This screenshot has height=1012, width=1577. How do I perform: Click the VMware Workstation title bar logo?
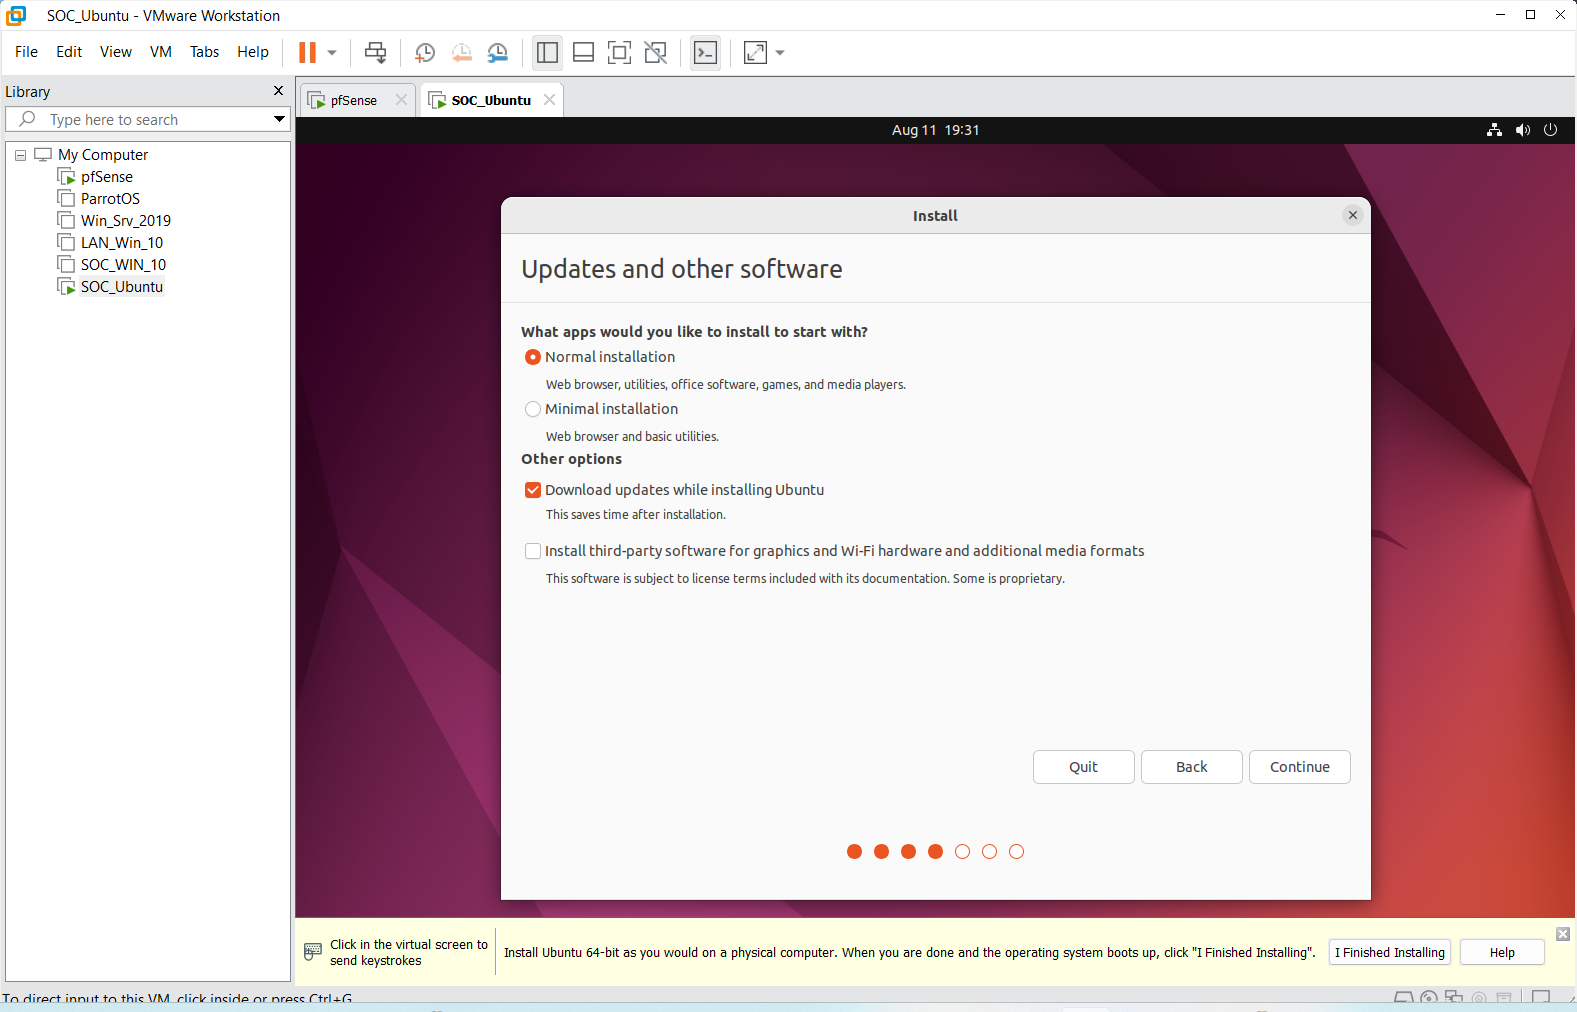16,15
